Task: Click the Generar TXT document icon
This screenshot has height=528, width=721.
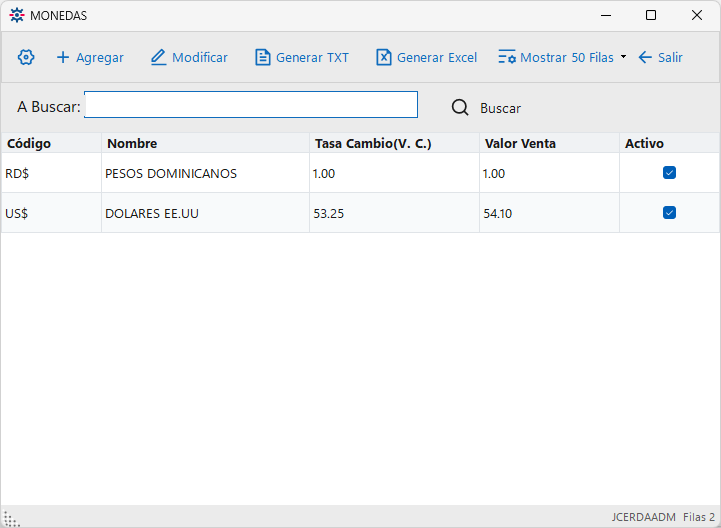Action: click(x=263, y=57)
